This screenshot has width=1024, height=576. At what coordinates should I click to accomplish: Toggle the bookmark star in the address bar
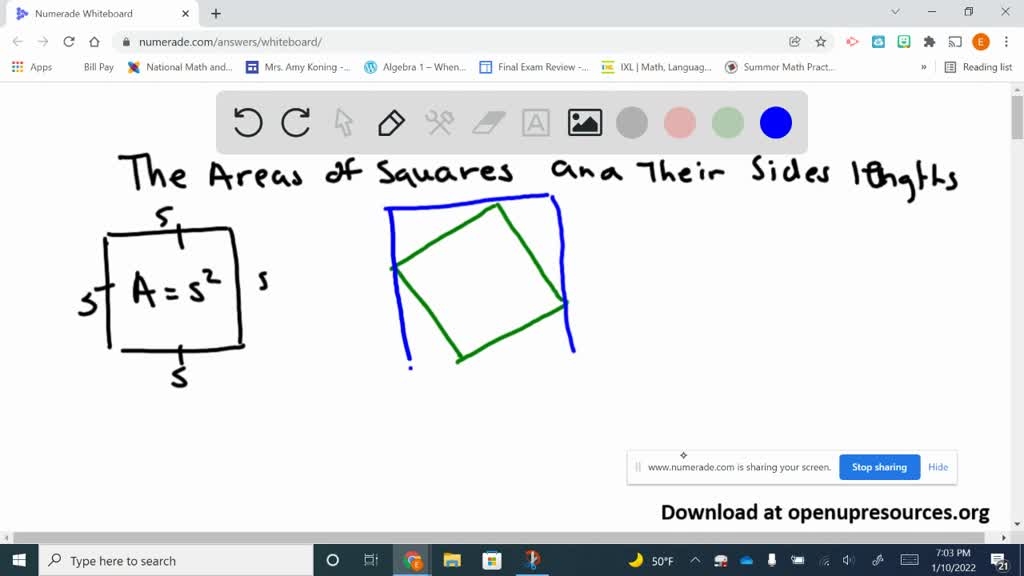click(820, 43)
